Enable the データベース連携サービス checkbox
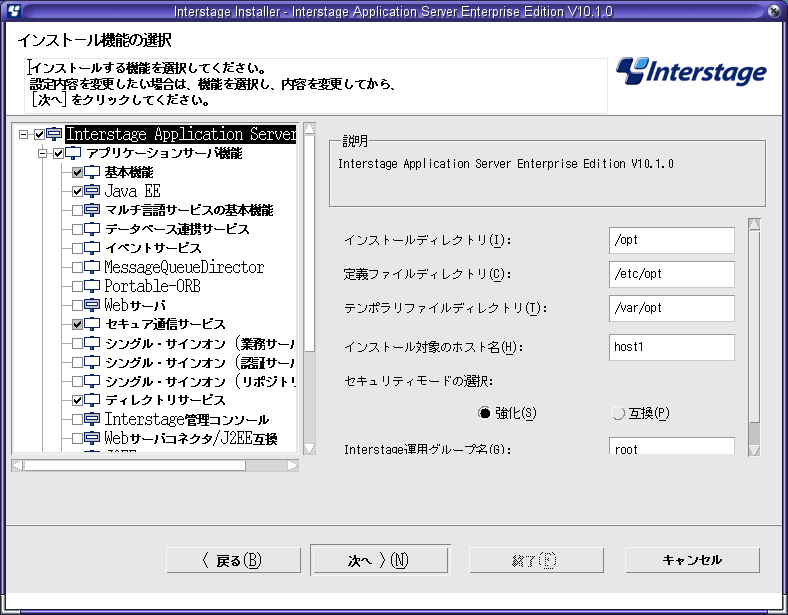Viewport: 788px width, 615px height. pyautogui.click(x=77, y=229)
